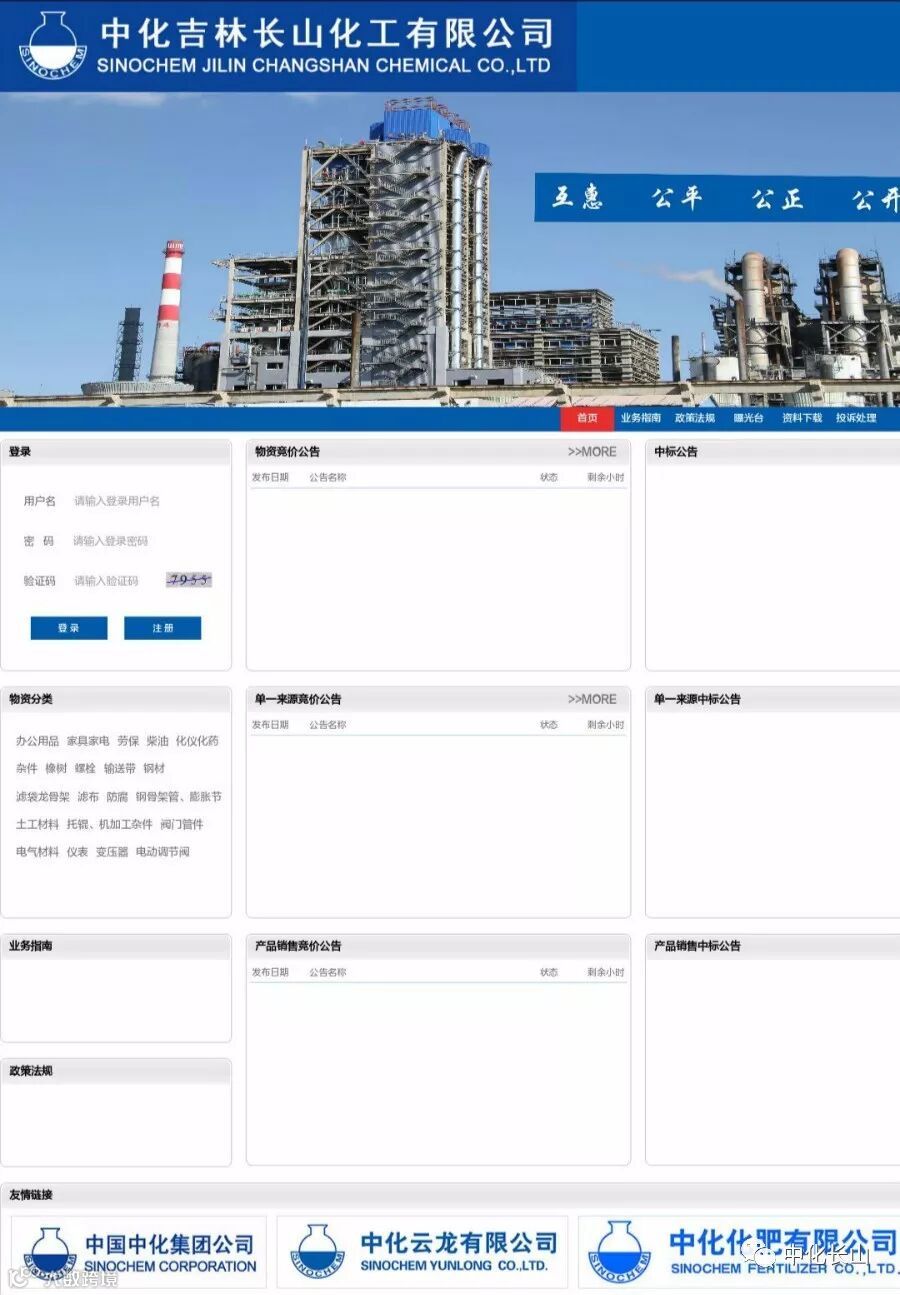Click 状态 column in 产品销售竞价公告 table

tap(549, 972)
